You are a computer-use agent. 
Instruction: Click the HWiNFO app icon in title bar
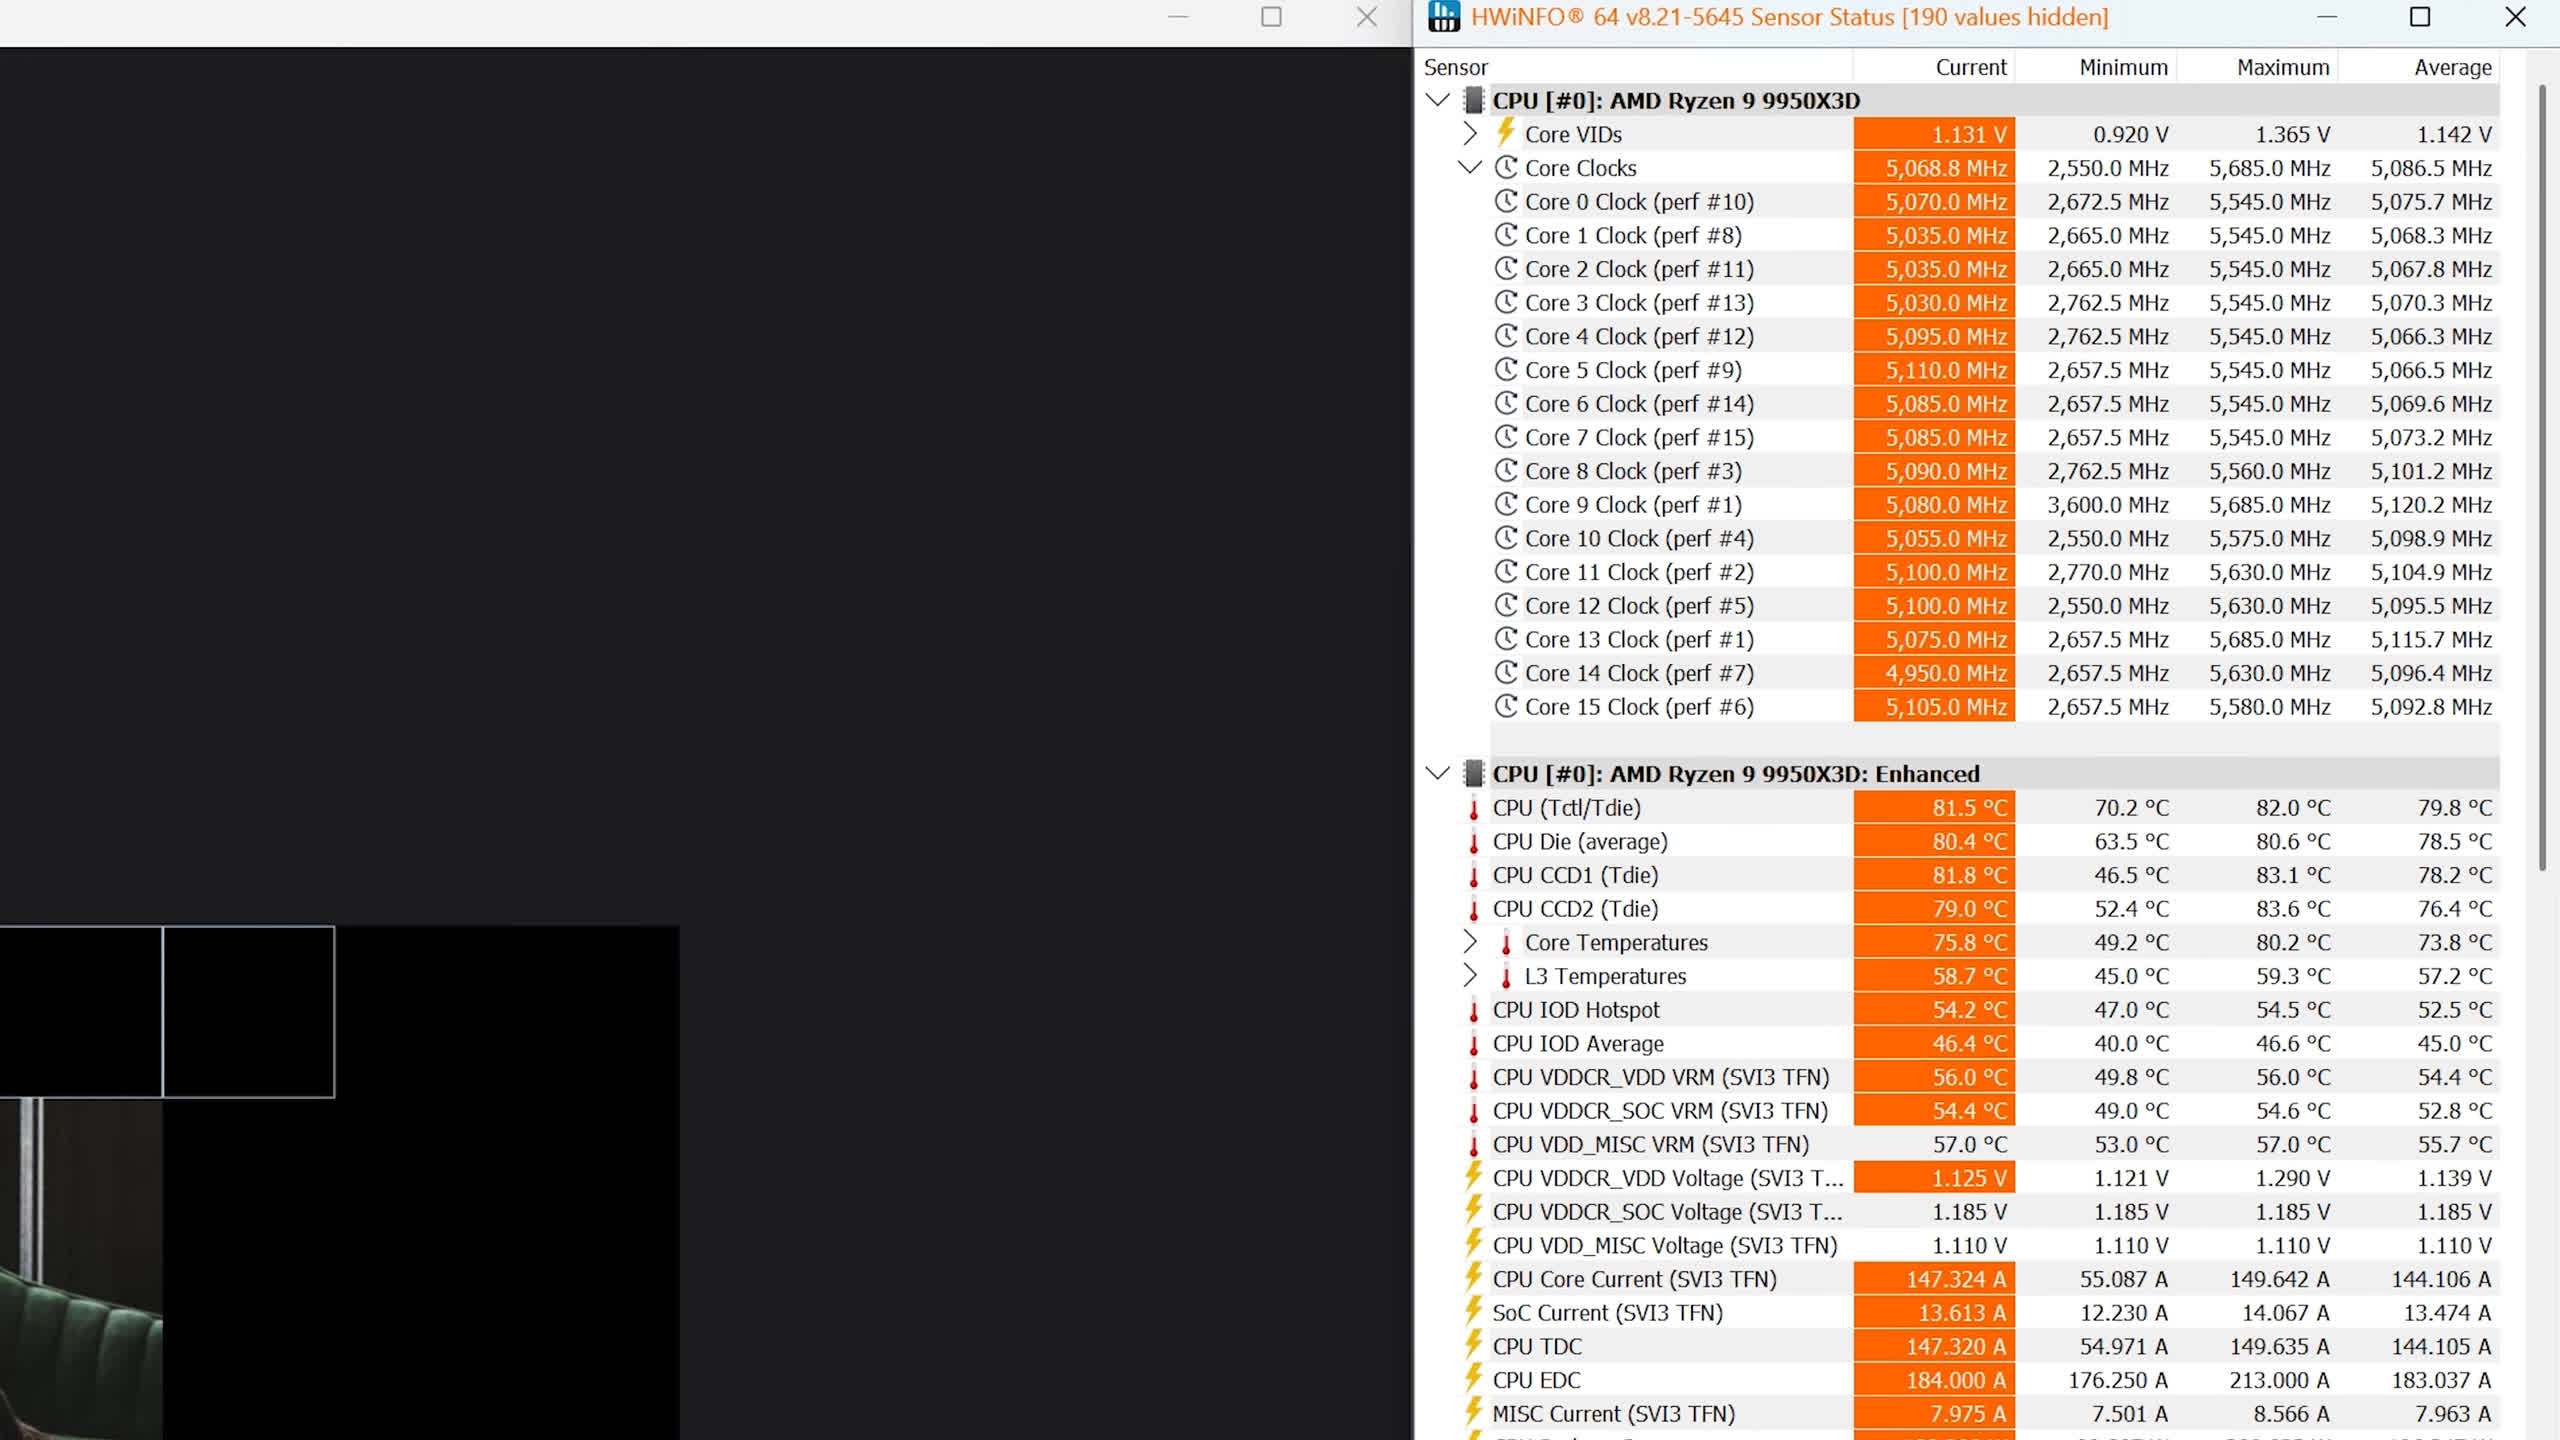(1443, 17)
